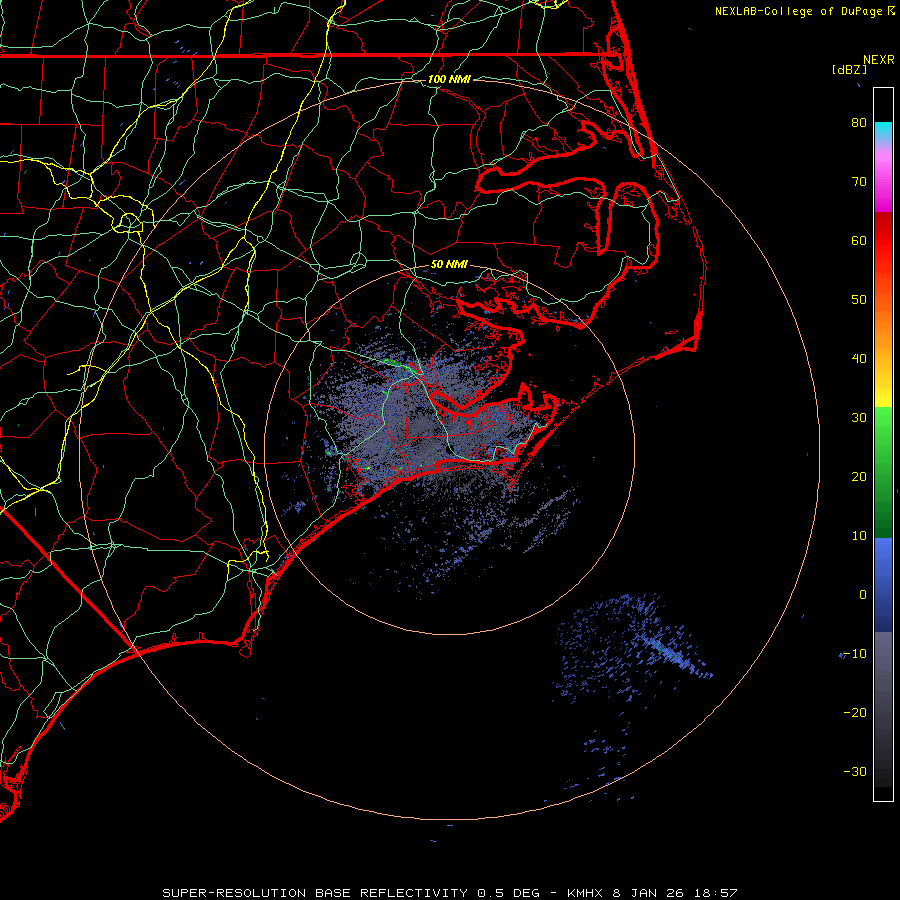Screen dimensions: 900x900
Task: Click the green segment of the colorbar
Action: click(883, 472)
